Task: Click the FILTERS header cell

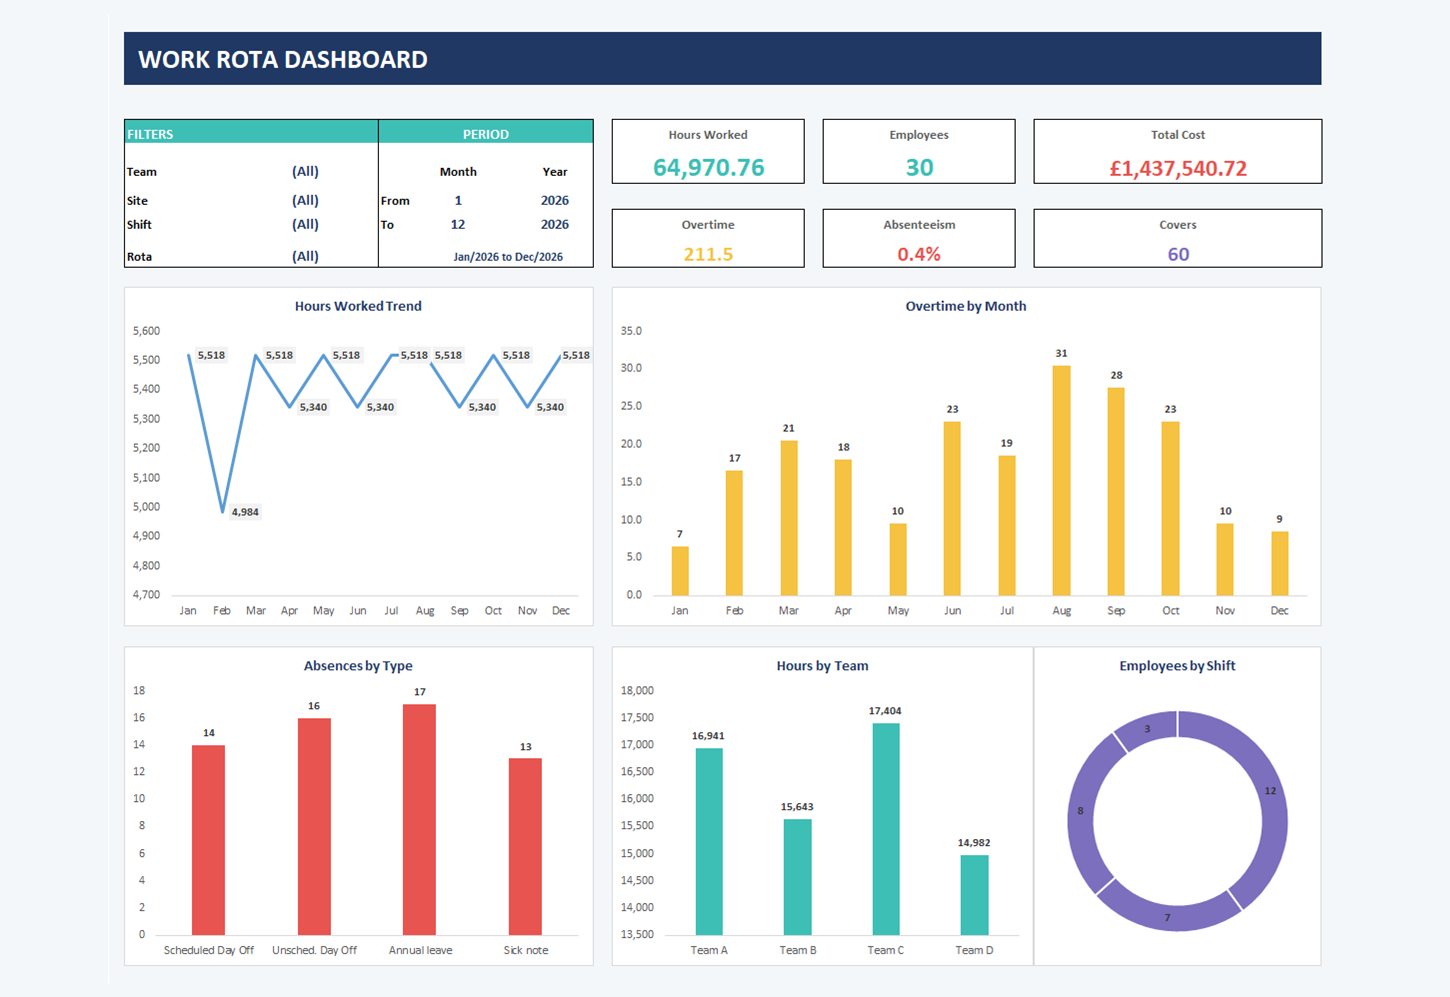Action: coord(251,133)
